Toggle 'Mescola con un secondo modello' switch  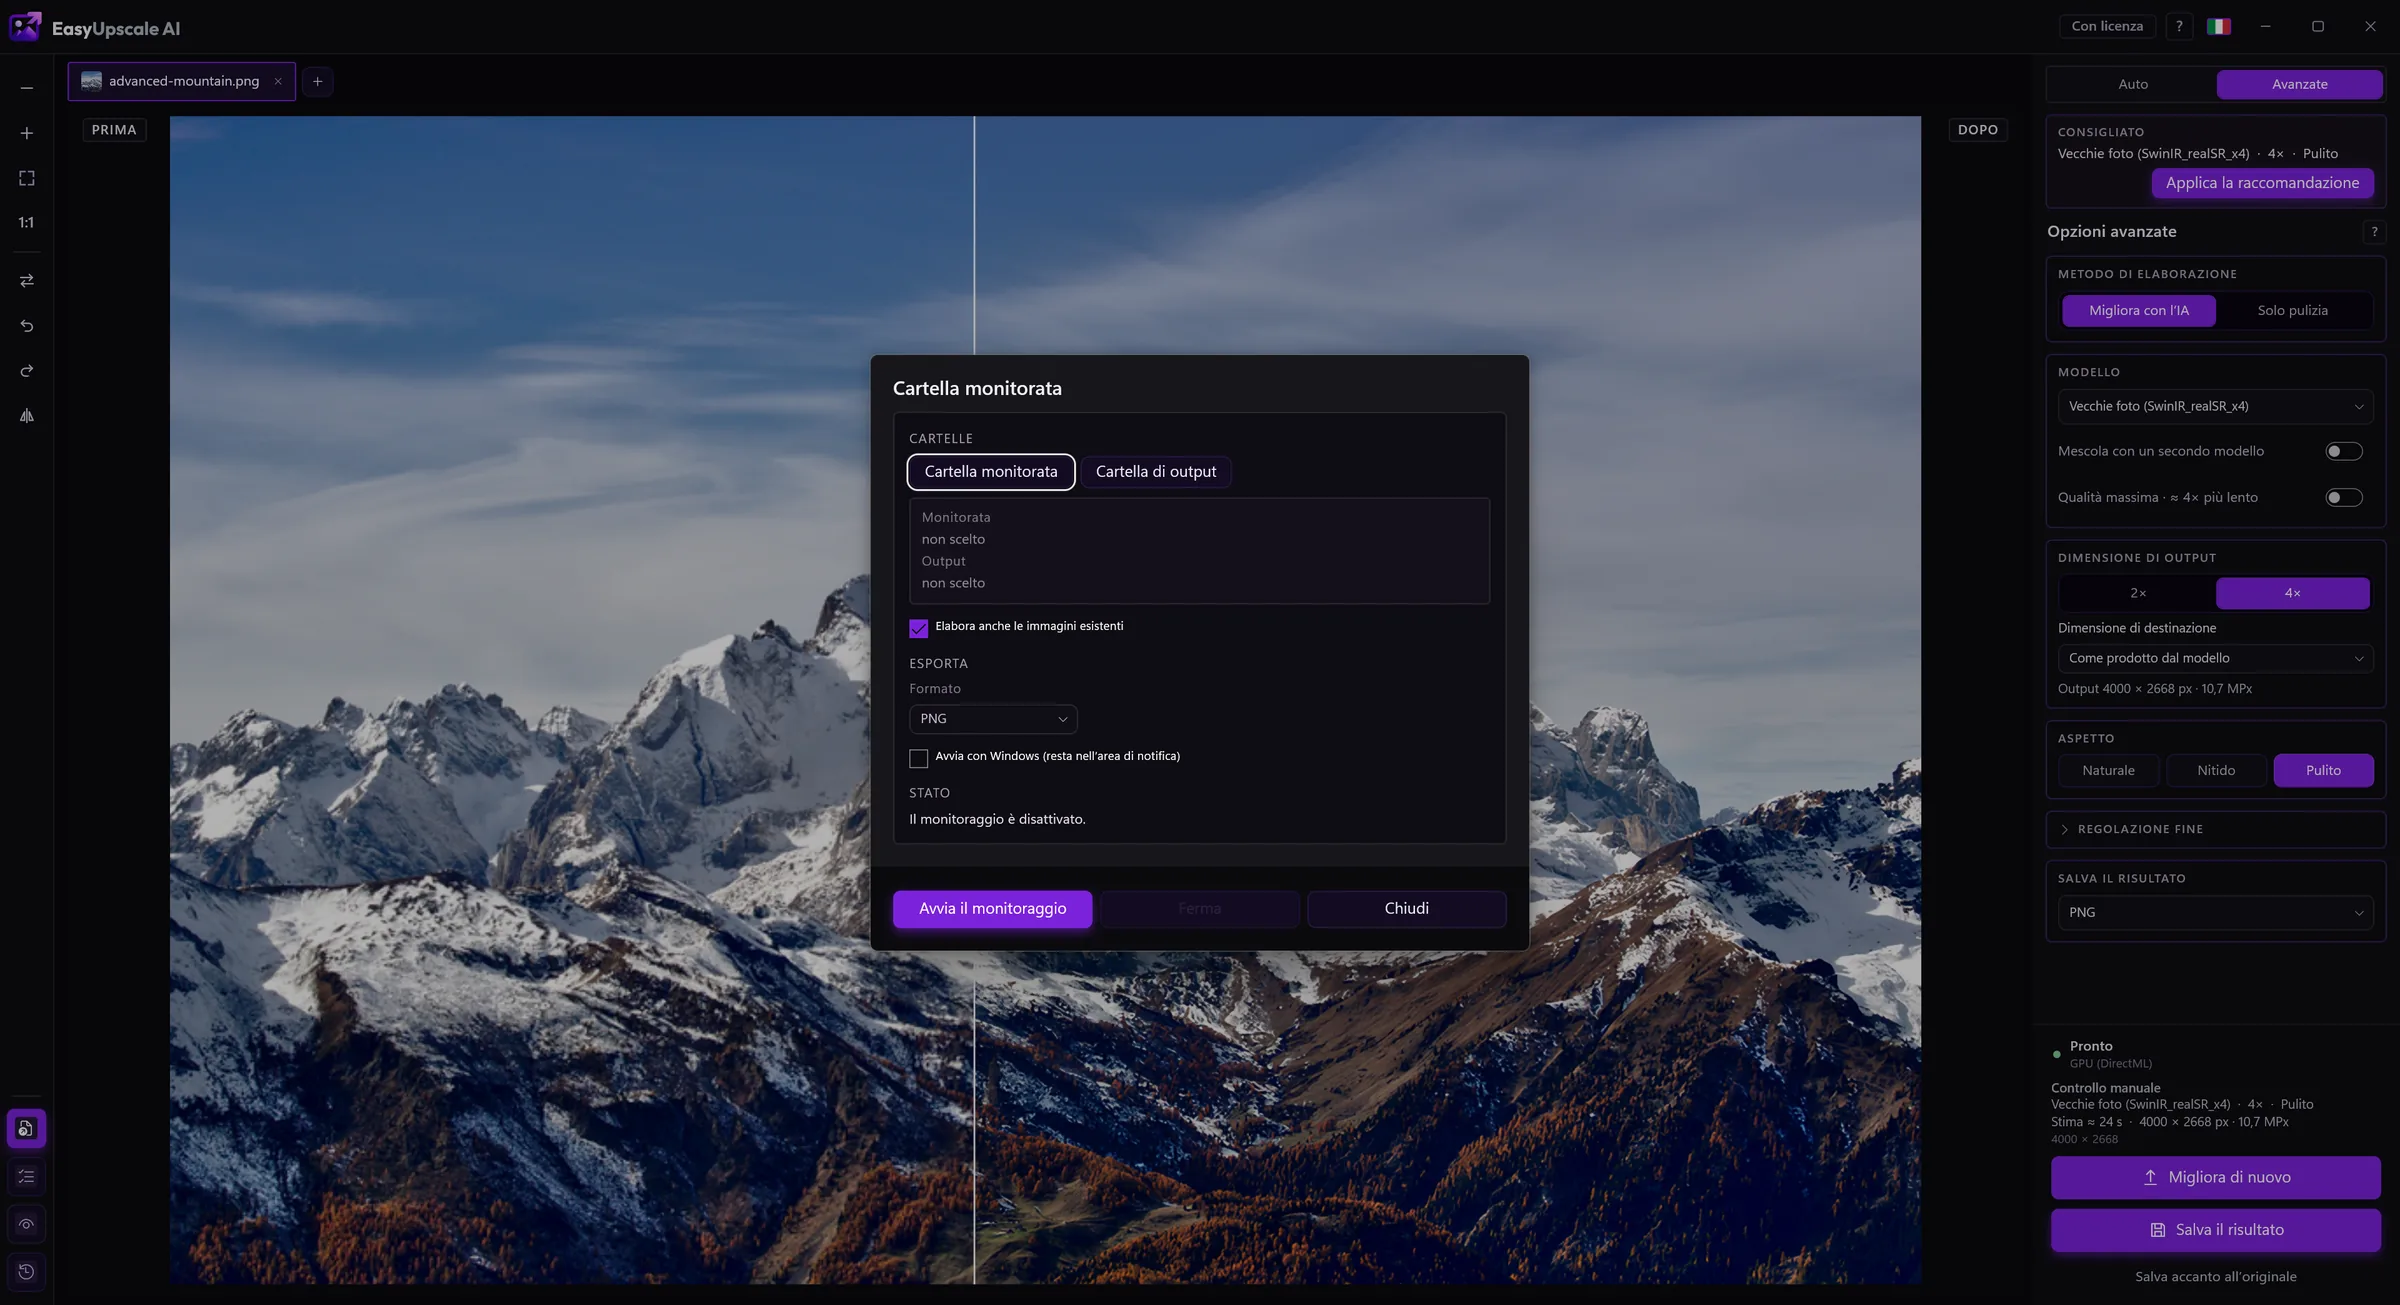tap(2344, 452)
